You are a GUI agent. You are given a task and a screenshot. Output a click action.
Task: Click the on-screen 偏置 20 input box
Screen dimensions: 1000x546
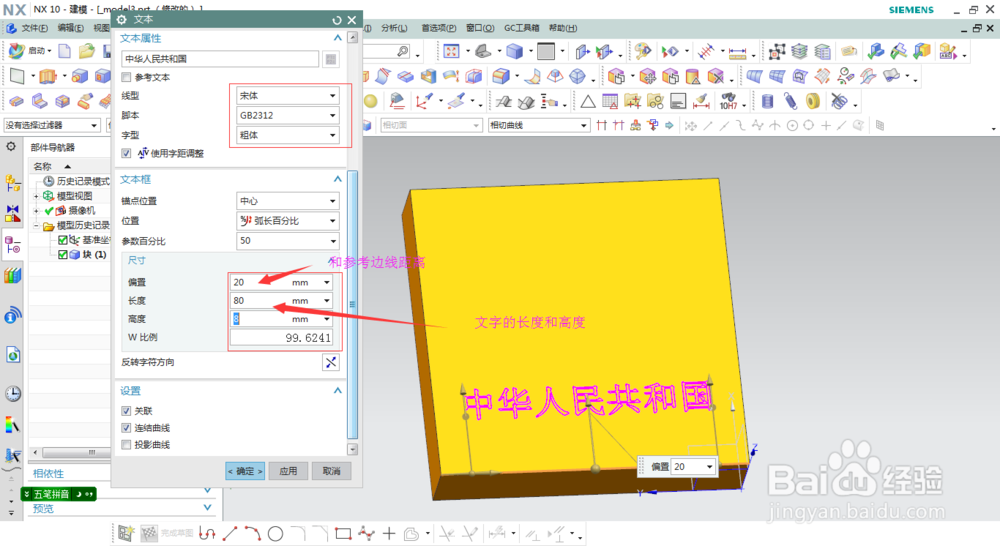[x=693, y=467]
